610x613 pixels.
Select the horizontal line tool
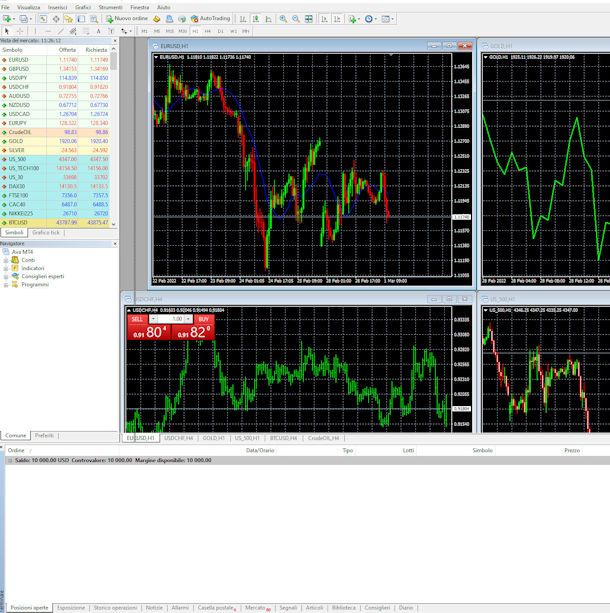coord(48,31)
